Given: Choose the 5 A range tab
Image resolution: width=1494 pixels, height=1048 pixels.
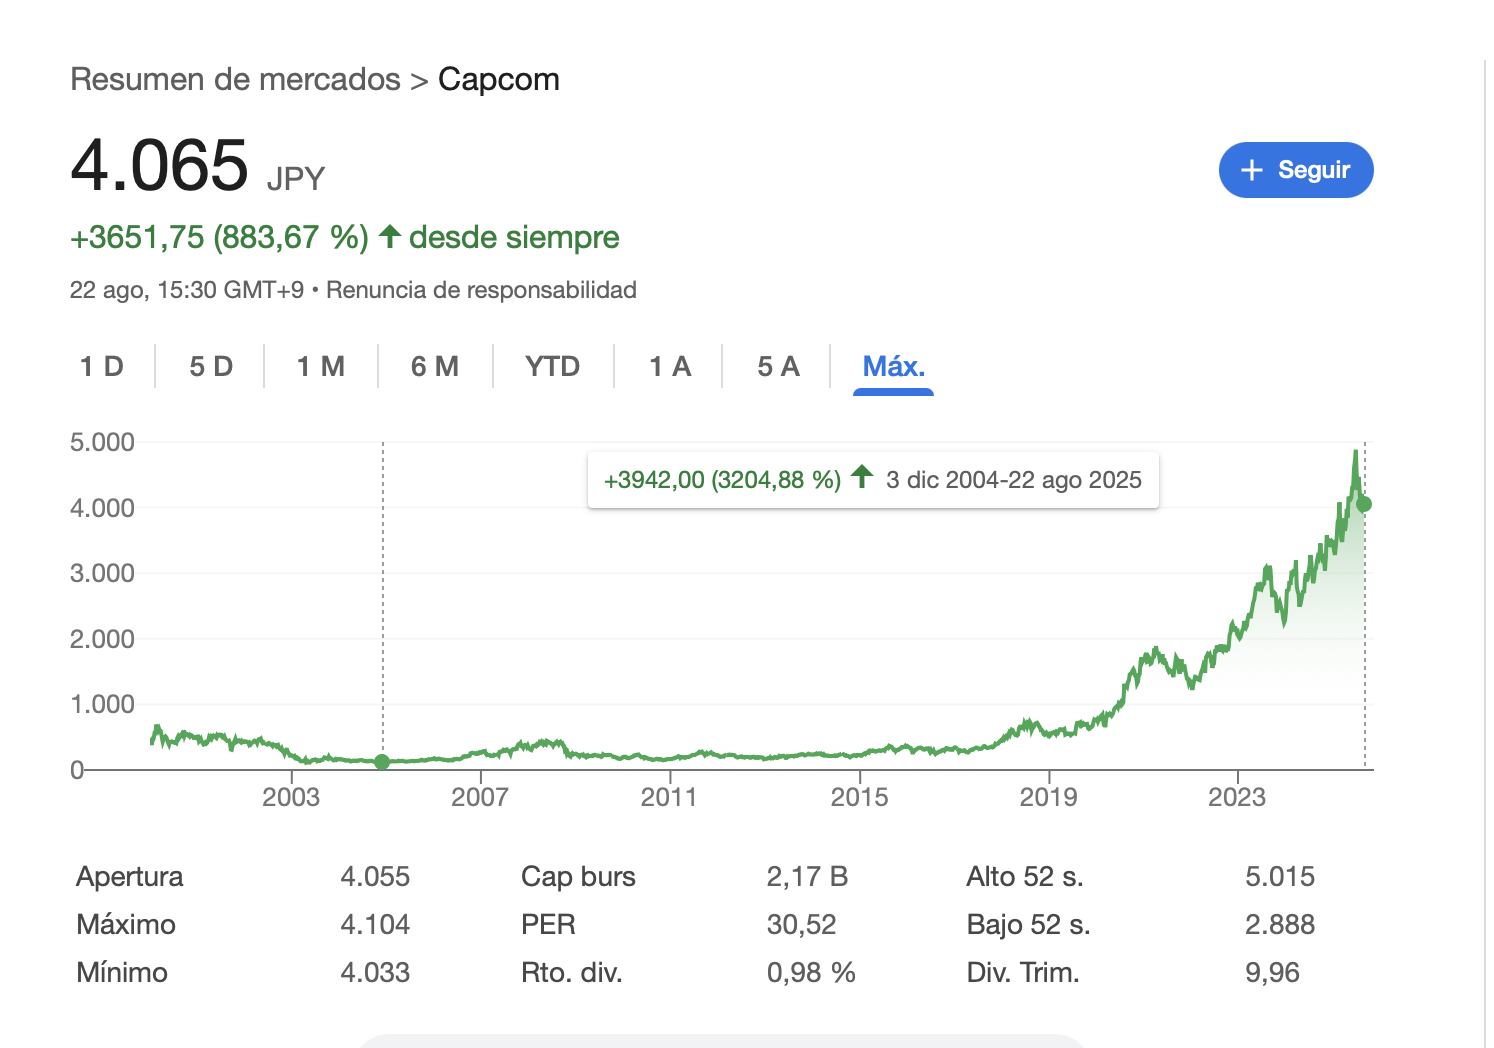Looking at the screenshot, I should point(778,366).
